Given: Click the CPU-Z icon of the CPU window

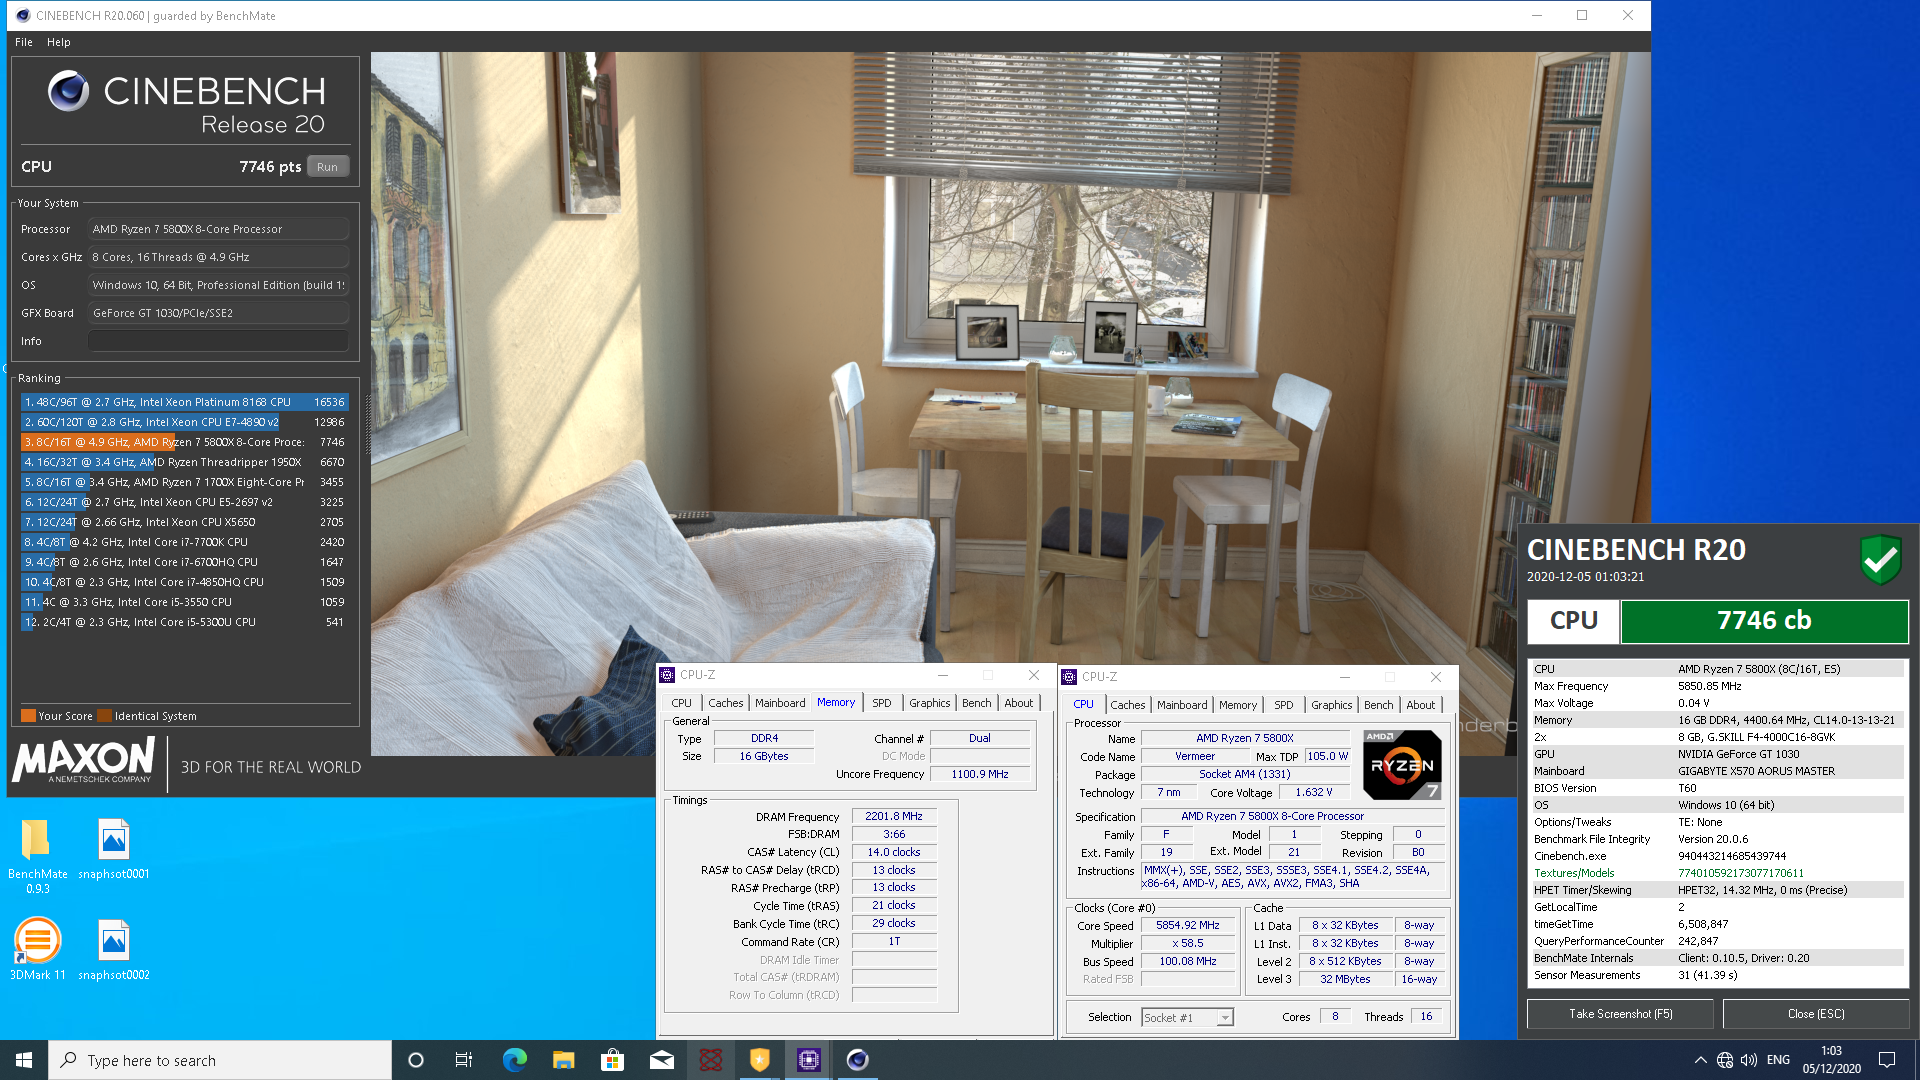Looking at the screenshot, I should point(1069,677).
